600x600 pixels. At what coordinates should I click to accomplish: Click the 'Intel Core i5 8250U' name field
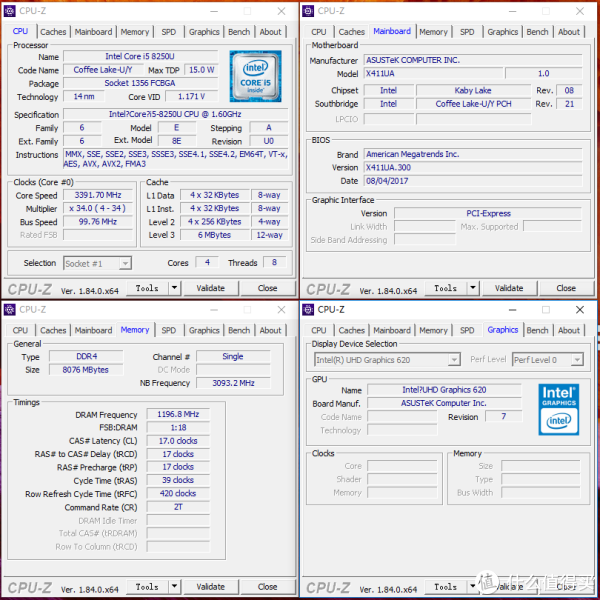(x=140, y=56)
